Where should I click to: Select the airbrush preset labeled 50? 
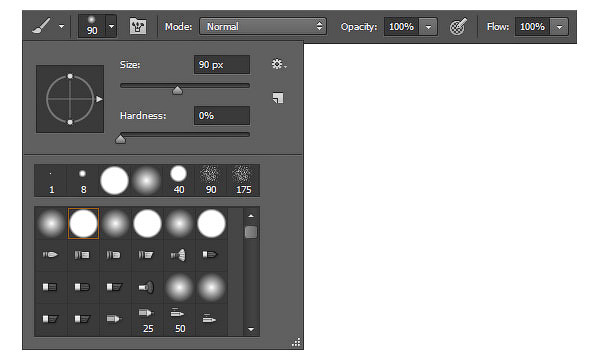pos(179,320)
